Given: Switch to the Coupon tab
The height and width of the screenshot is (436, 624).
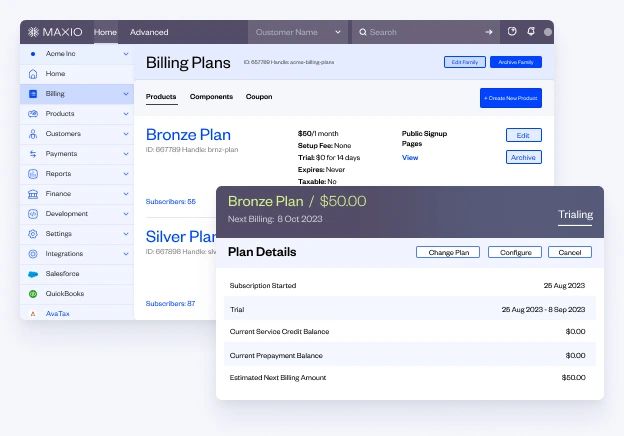Looking at the screenshot, I should pos(259,97).
